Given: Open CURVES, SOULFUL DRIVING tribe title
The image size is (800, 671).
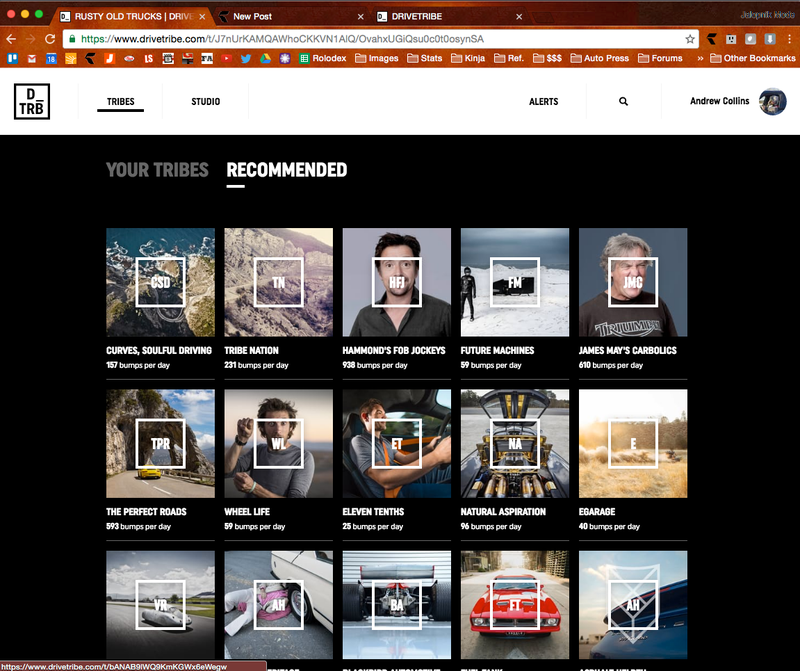Looking at the screenshot, I should point(159,351).
